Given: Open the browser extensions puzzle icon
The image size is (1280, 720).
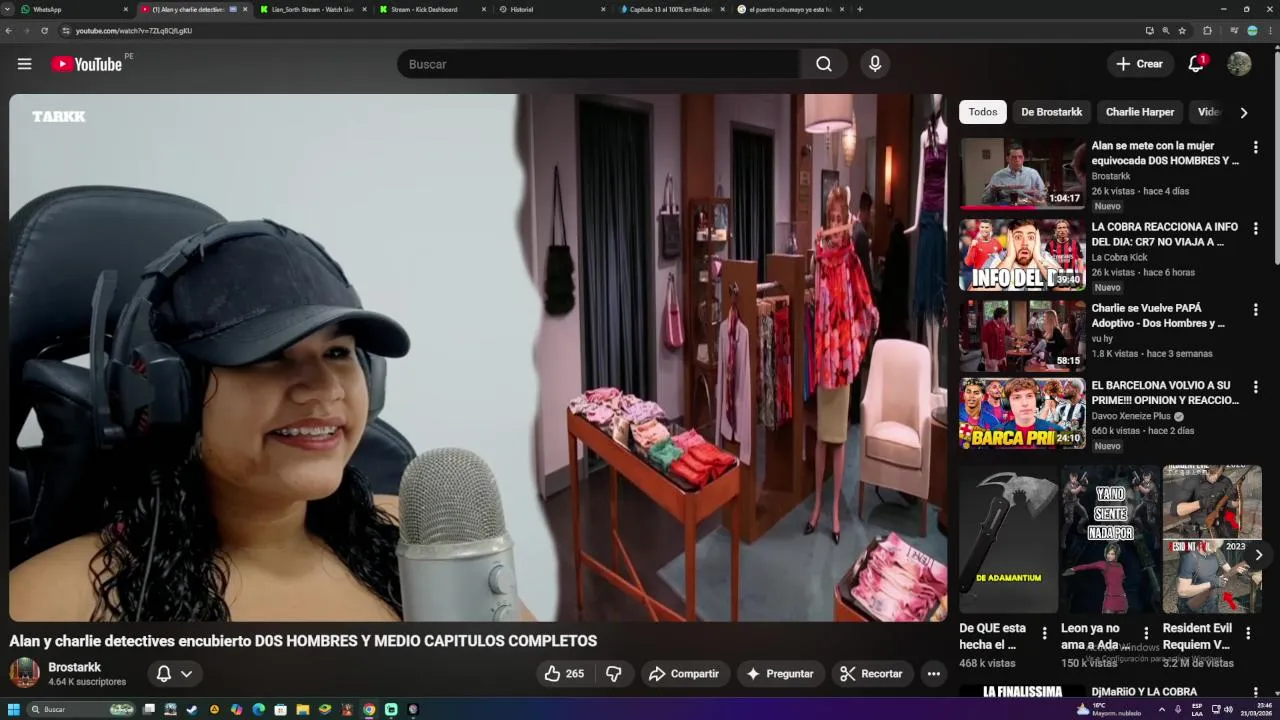Looking at the screenshot, I should pyautogui.click(x=1207, y=31).
